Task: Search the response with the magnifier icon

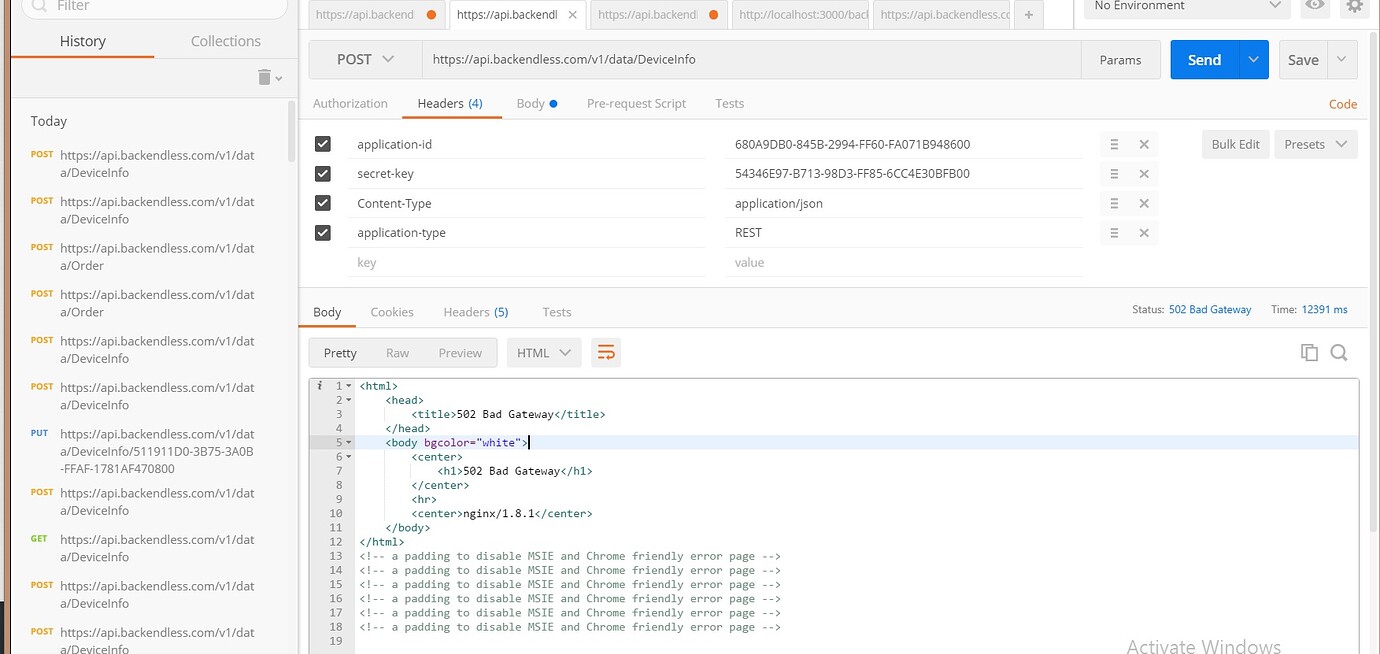Action: (x=1340, y=351)
